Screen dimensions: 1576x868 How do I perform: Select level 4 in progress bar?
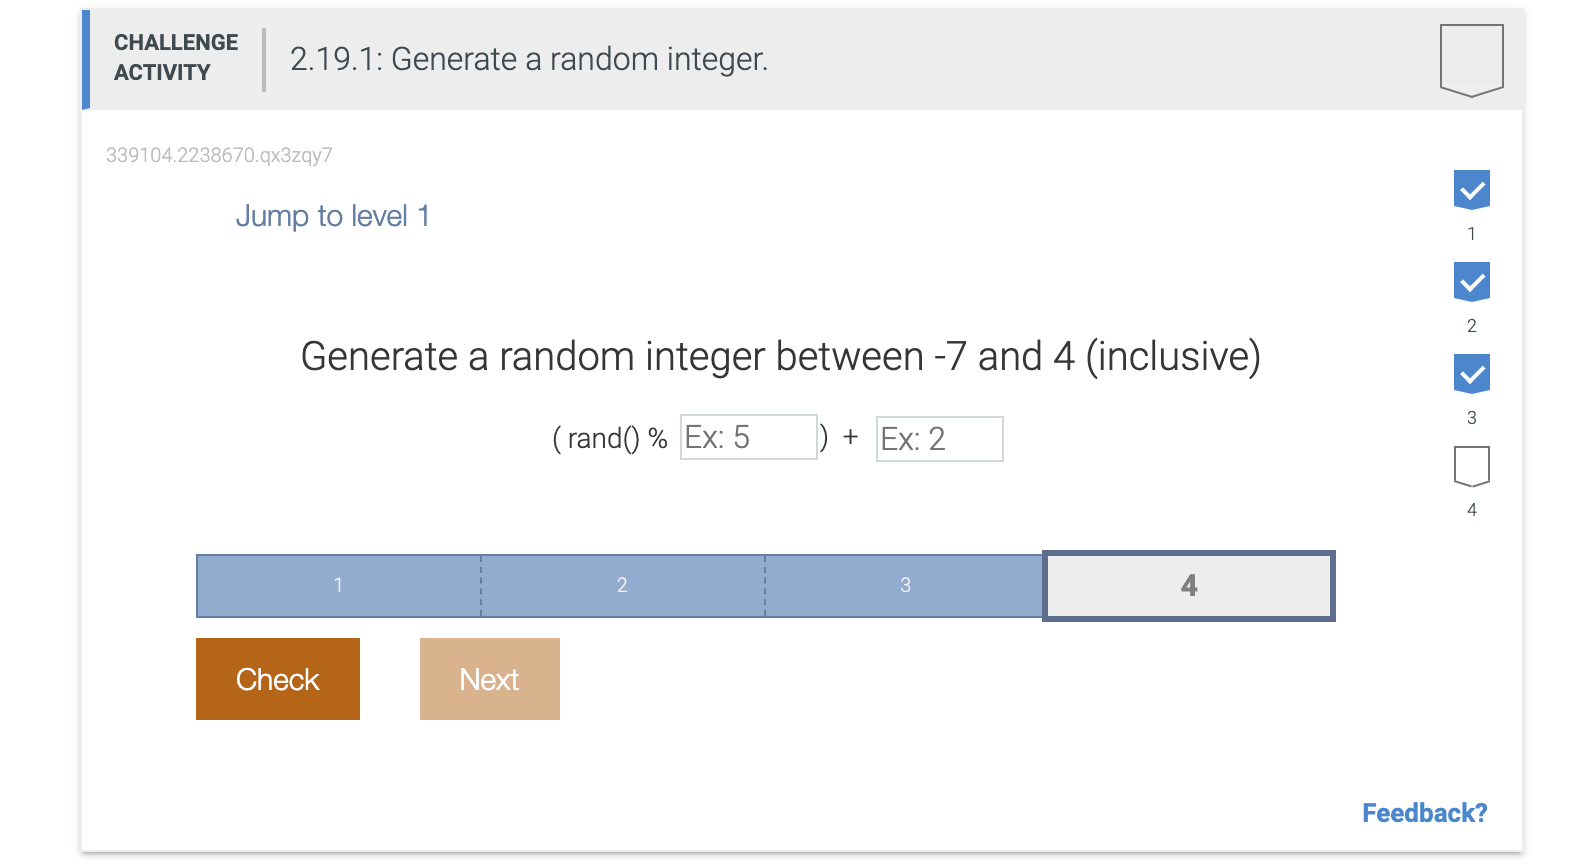[x=1189, y=586]
